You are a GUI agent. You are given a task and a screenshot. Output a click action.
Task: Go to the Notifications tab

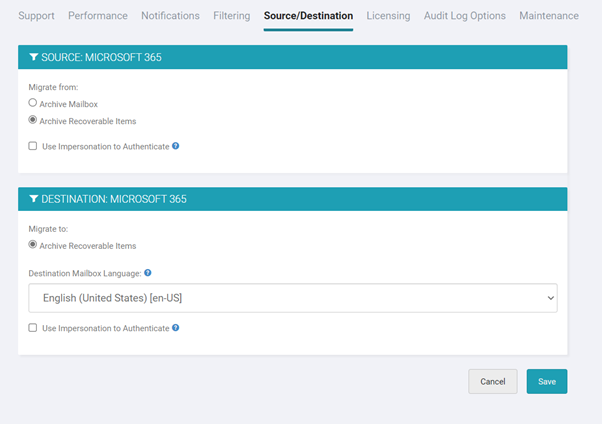pos(170,16)
